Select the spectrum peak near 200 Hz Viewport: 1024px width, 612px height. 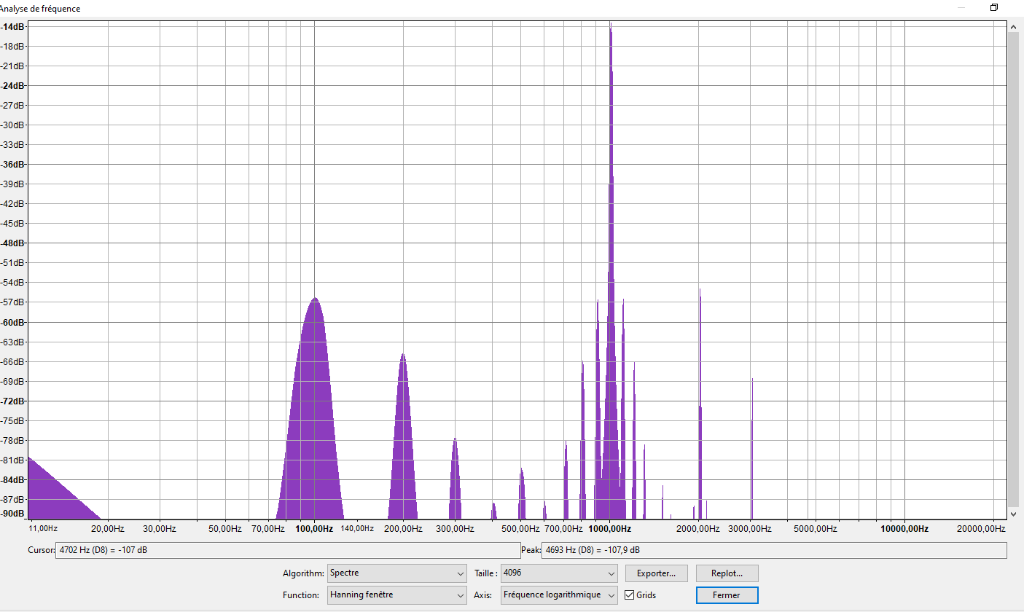coord(403,430)
